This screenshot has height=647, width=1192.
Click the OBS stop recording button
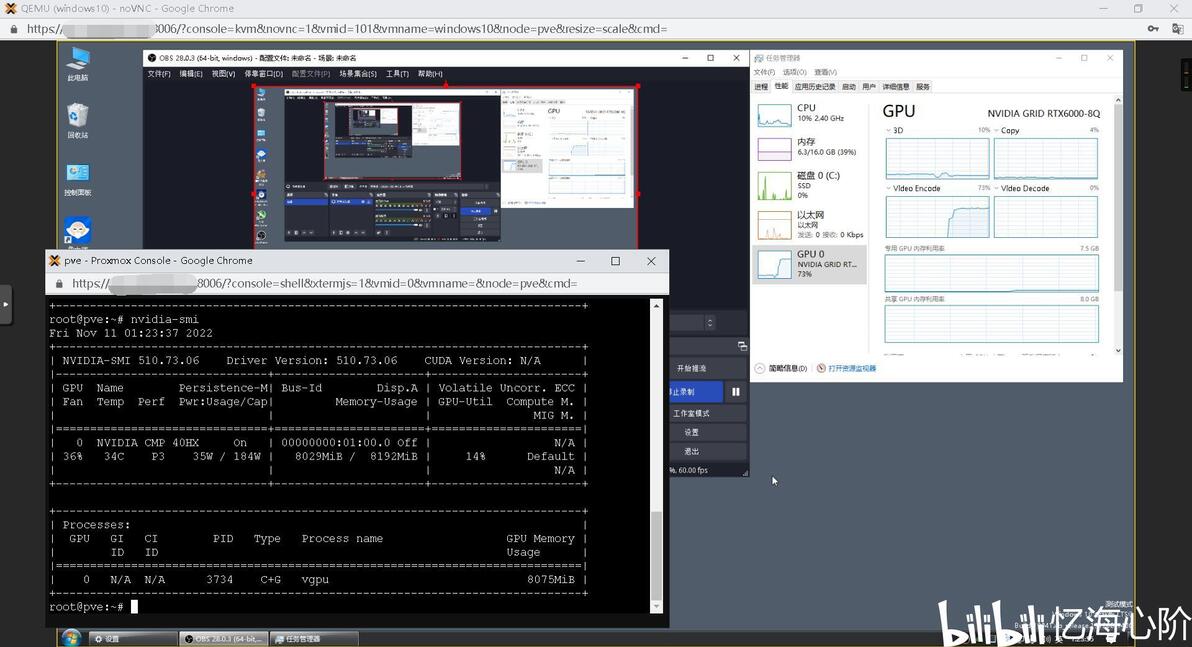coord(696,392)
